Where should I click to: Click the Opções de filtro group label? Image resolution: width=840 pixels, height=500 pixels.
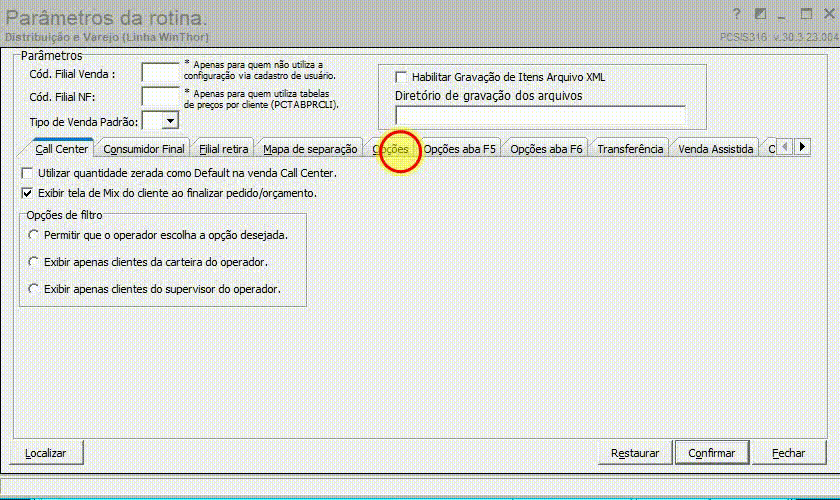64,215
